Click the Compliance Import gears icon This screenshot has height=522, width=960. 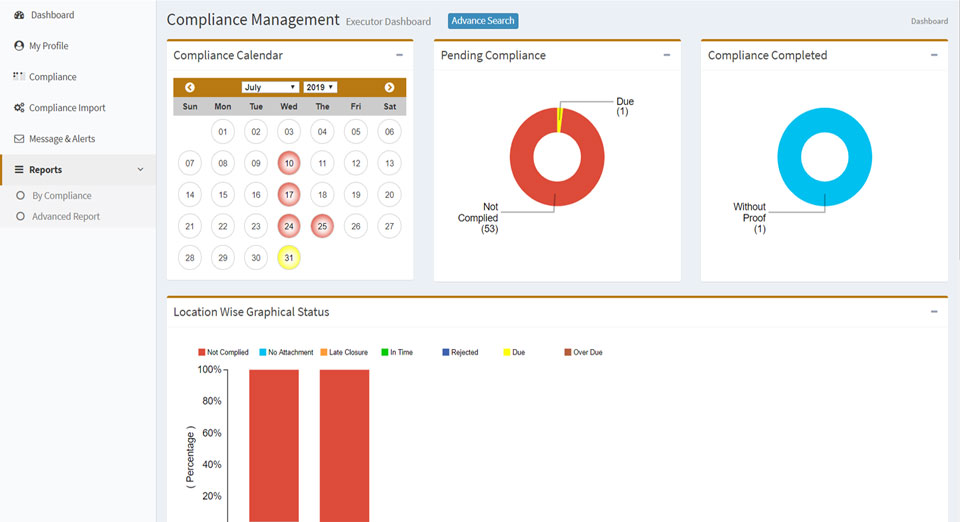click(x=19, y=108)
